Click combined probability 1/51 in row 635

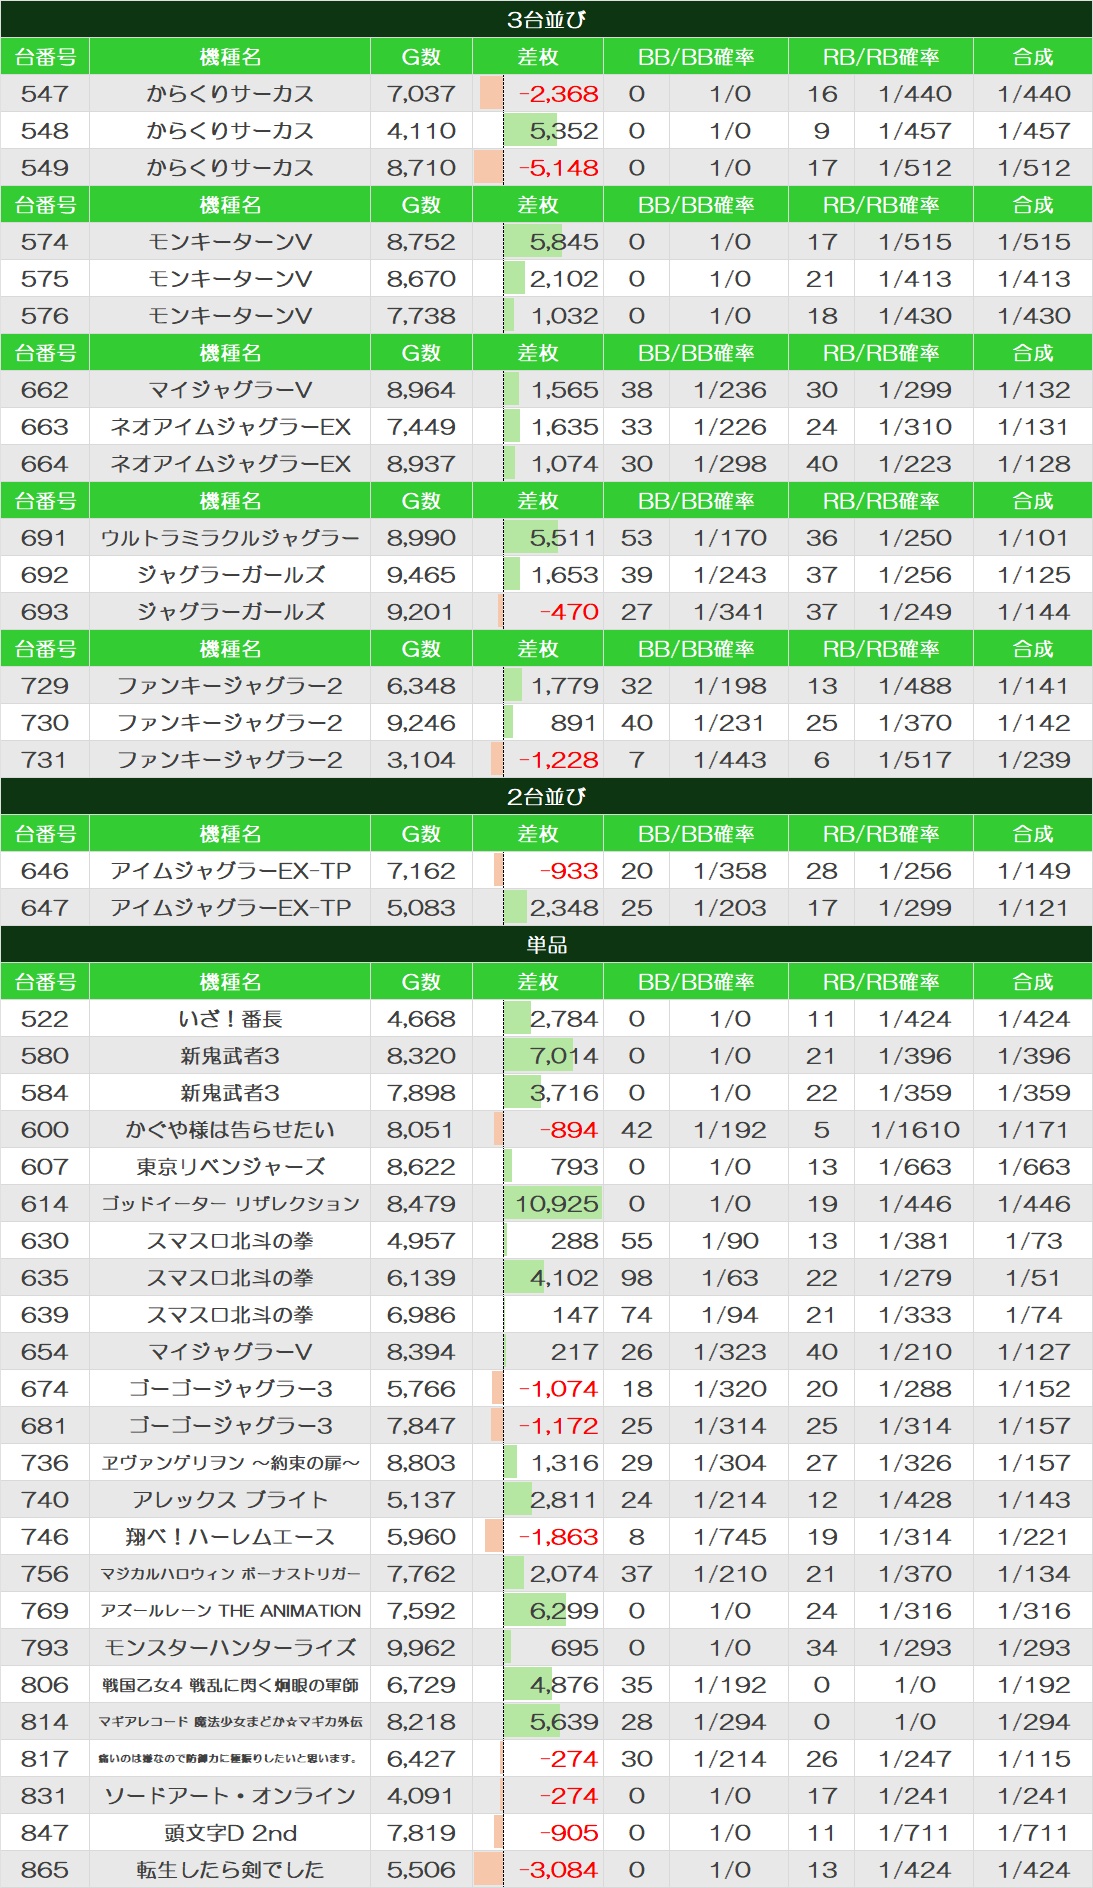(x=1034, y=1278)
